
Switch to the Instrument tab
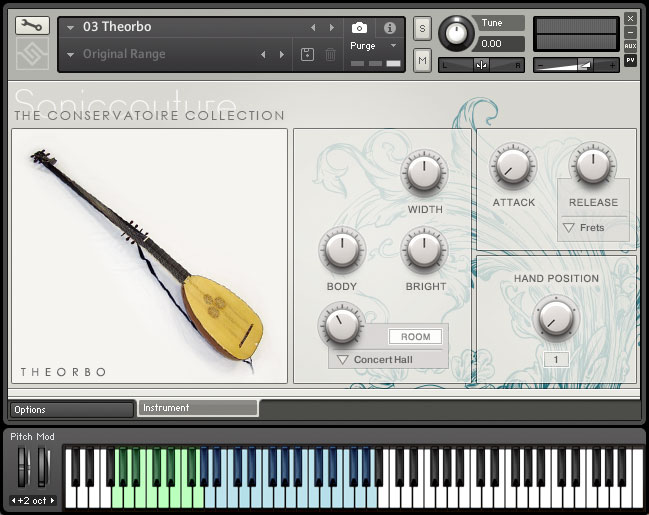pyautogui.click(x=198, y=408)
